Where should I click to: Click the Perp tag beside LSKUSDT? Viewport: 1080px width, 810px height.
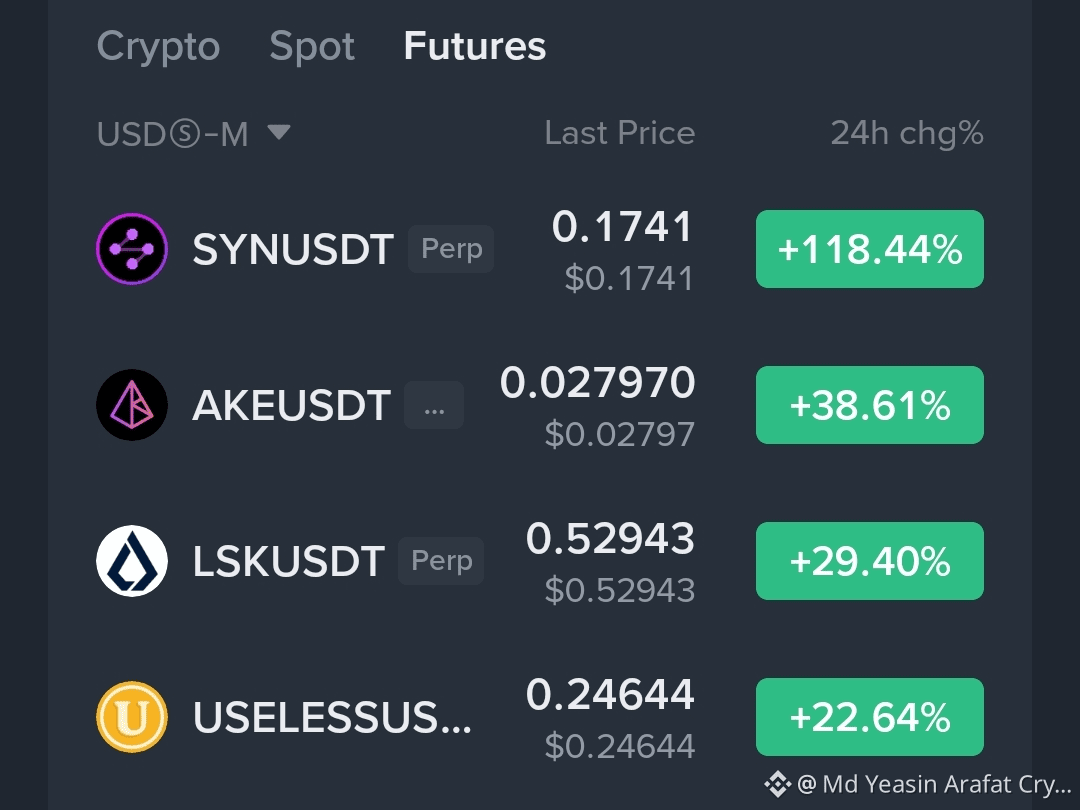pos(442,561)
